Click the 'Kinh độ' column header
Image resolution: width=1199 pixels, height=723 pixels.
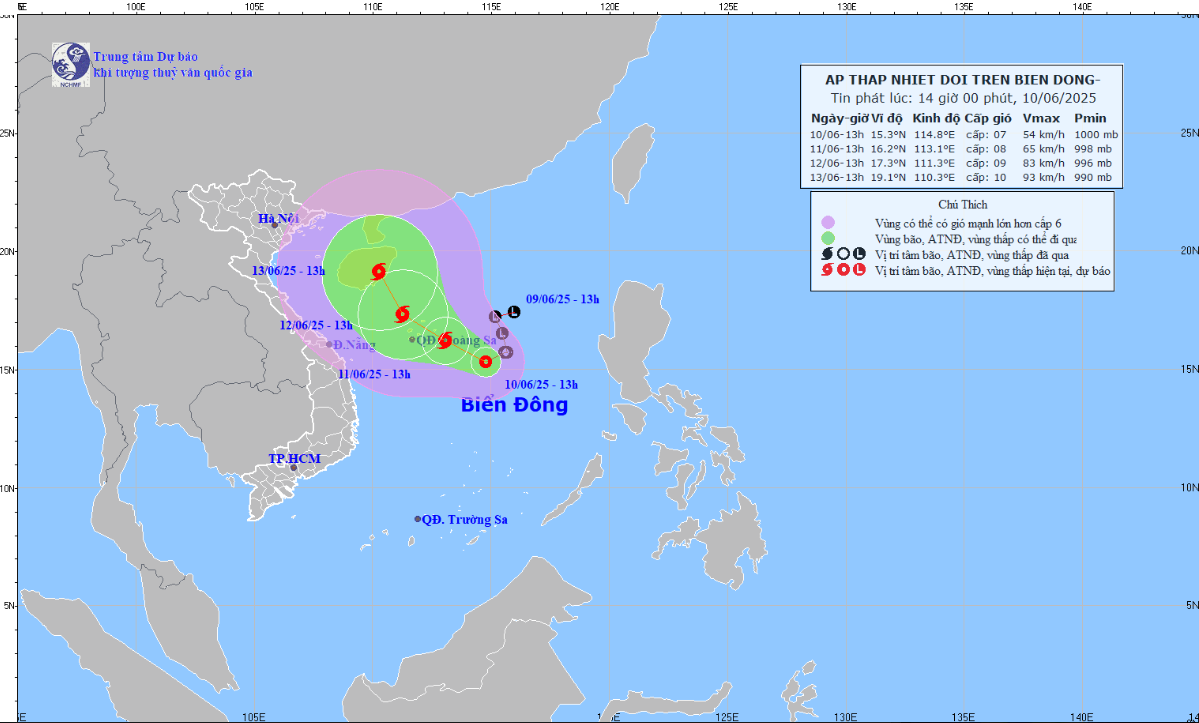click(x=936, y=118)
